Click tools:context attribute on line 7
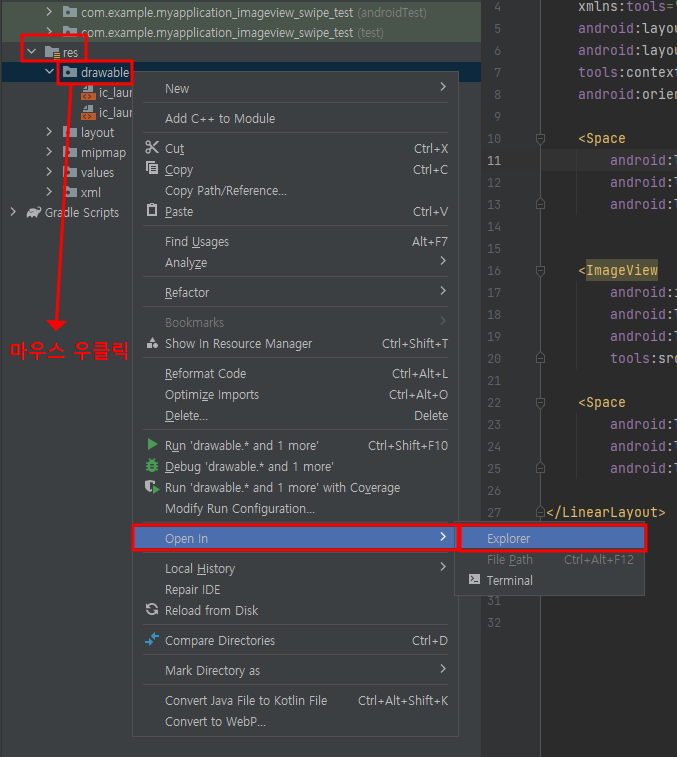677x757 pixels. point(627,72)
